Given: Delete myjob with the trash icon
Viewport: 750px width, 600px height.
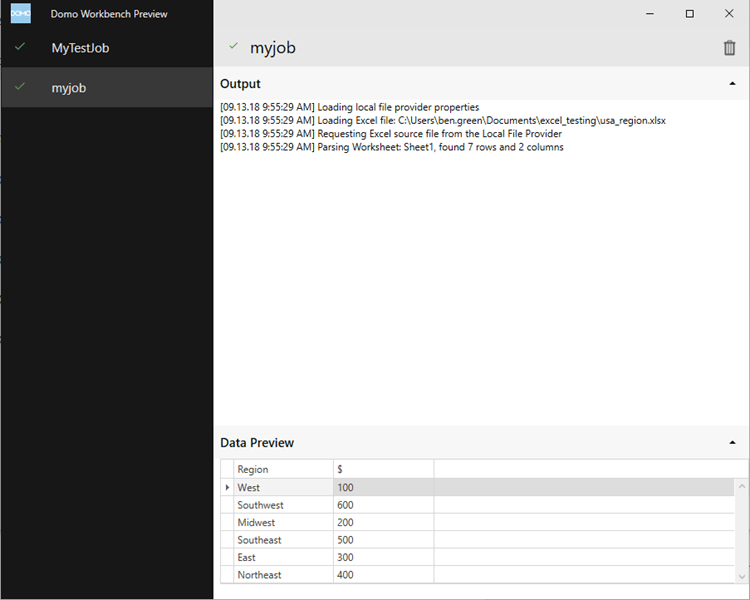Looking at the screenshot, I should (729, 48).
